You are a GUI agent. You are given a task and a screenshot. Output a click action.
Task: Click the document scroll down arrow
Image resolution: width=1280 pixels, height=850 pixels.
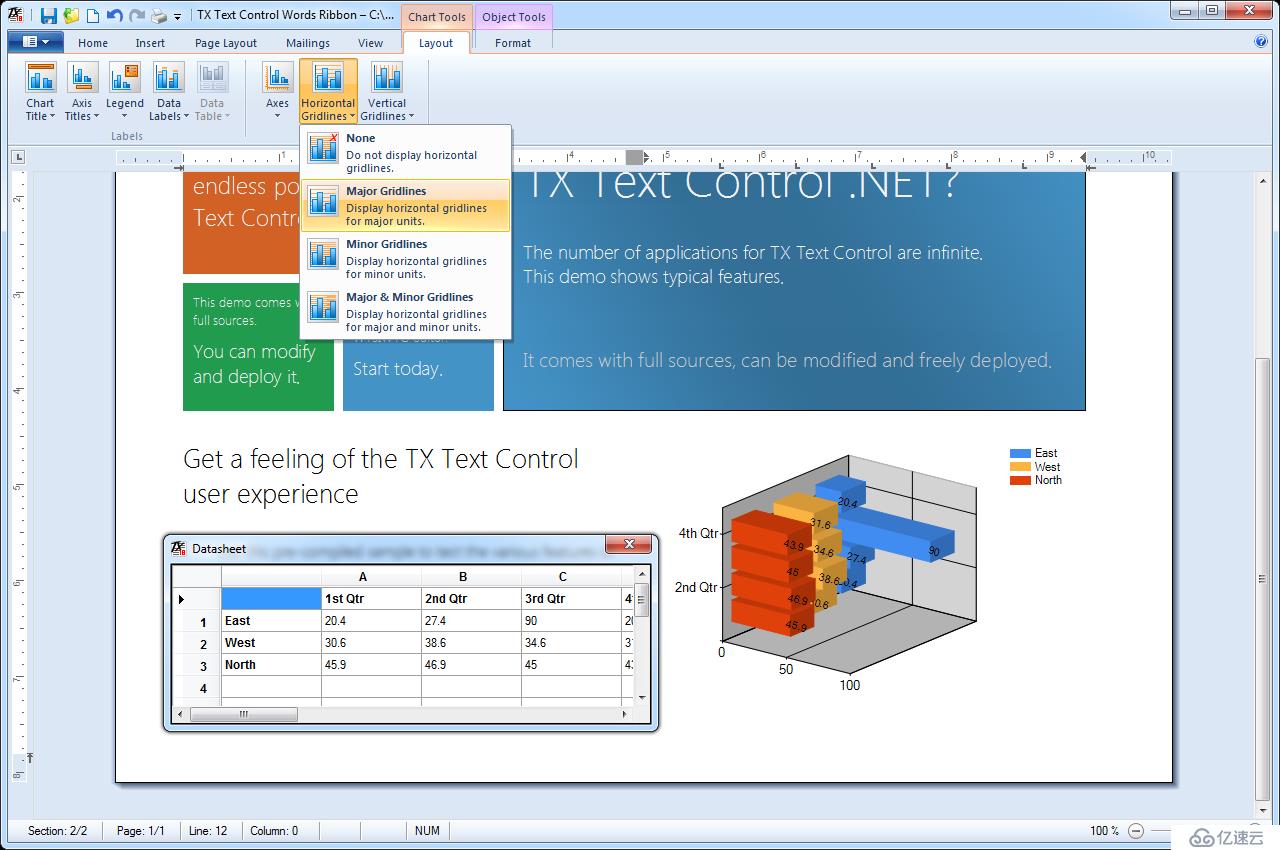point(1262,809)
